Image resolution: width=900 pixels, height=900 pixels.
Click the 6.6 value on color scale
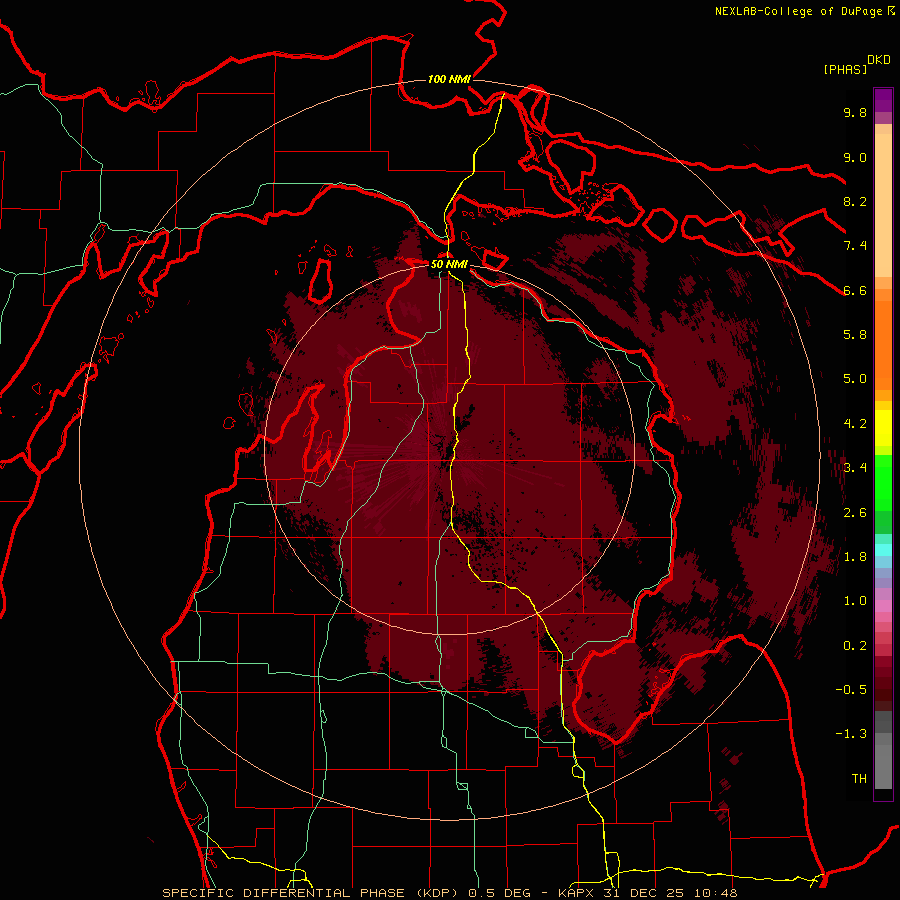coord(855,290)
